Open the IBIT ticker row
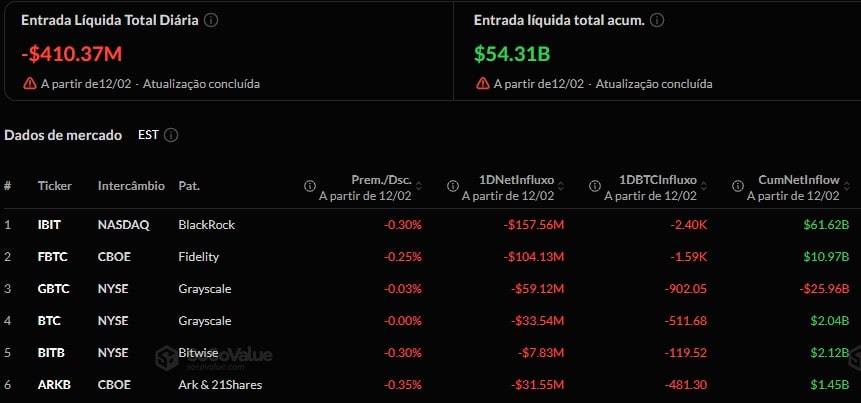 pyautogui.click(x=49, y=225)
